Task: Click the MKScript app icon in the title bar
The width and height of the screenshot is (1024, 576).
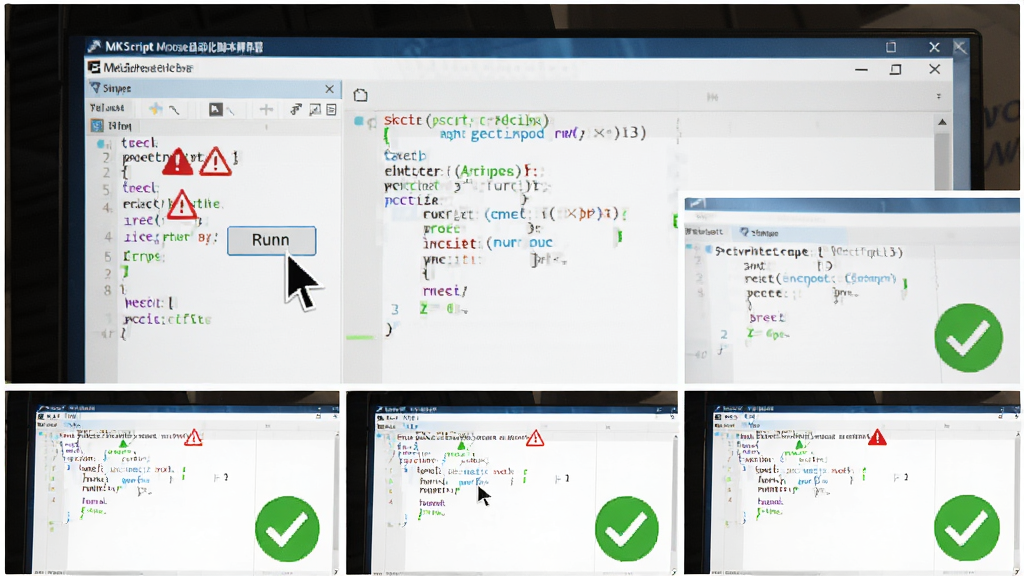Action: (95, 46)
